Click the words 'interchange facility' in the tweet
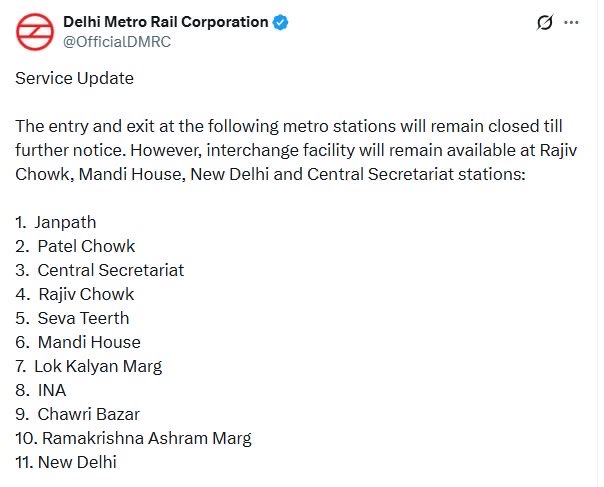 280,150
